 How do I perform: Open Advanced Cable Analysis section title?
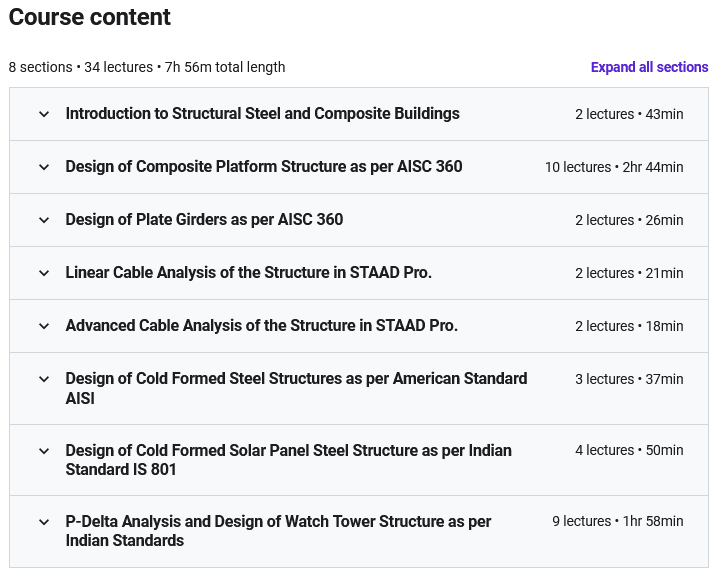click(261, 326)
